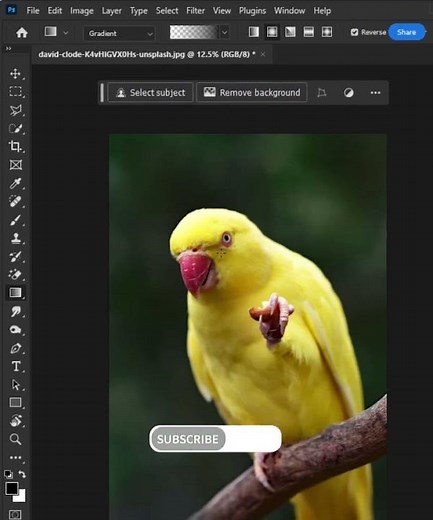This screenshot has width=433, height=520.
Task: Click the transform image icon in taskbar
Action: 321,93
